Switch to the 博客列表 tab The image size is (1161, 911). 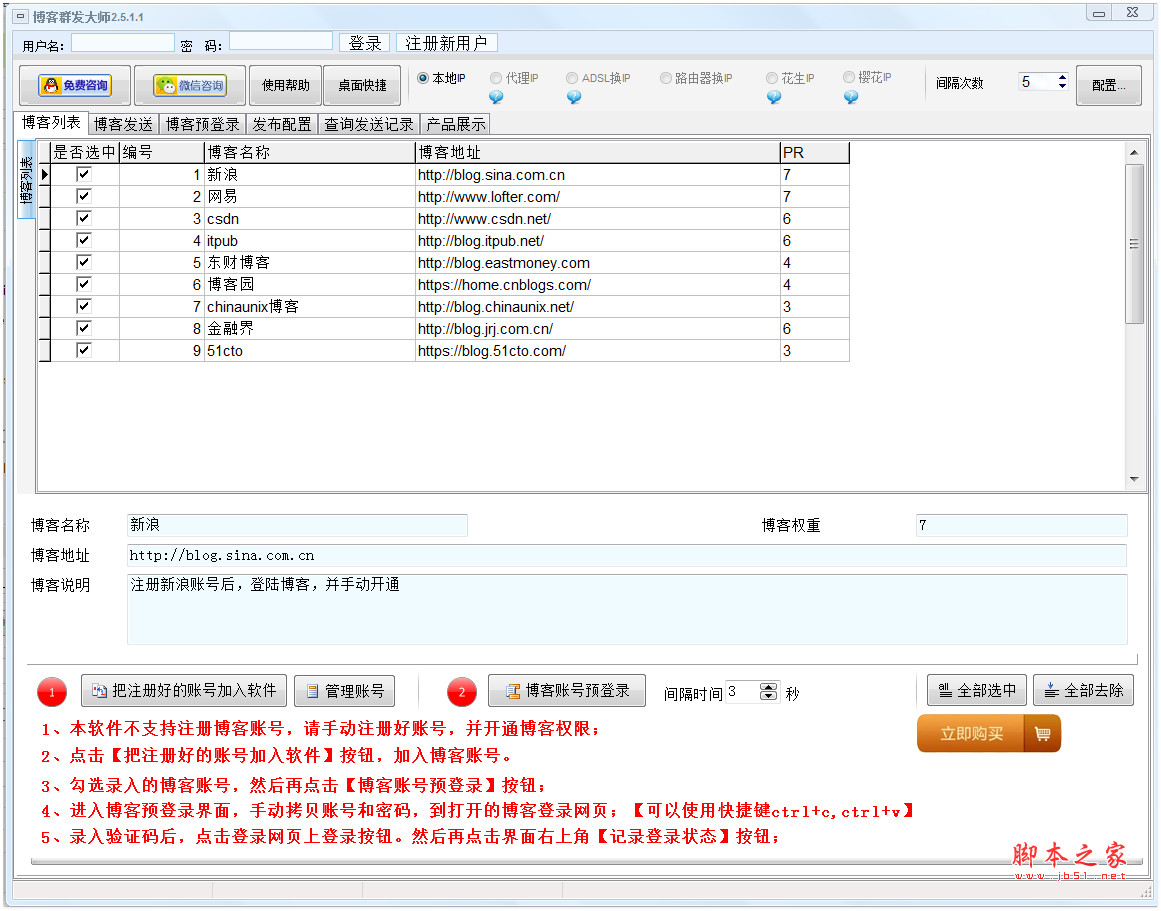click(51, 123)
